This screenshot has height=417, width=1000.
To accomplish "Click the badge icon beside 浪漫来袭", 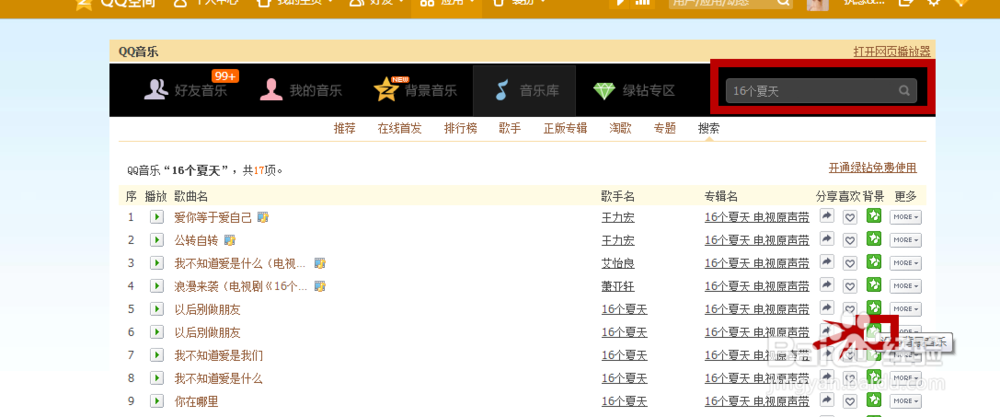I will (320, 286).
